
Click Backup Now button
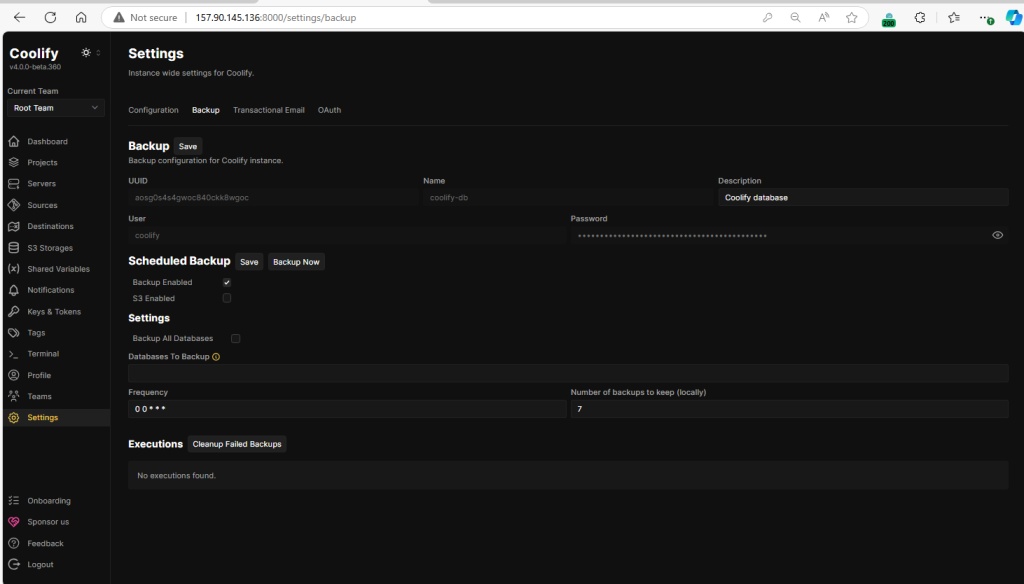pyautogui.click(x=296, y=262)
